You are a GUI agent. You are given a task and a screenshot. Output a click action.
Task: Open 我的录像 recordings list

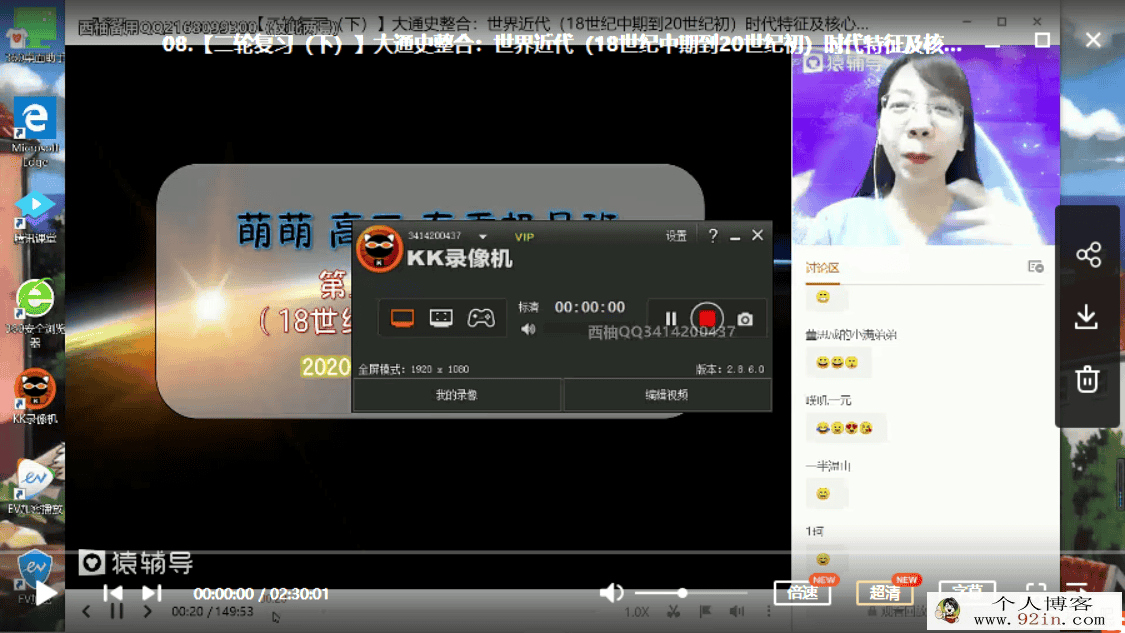456,395
